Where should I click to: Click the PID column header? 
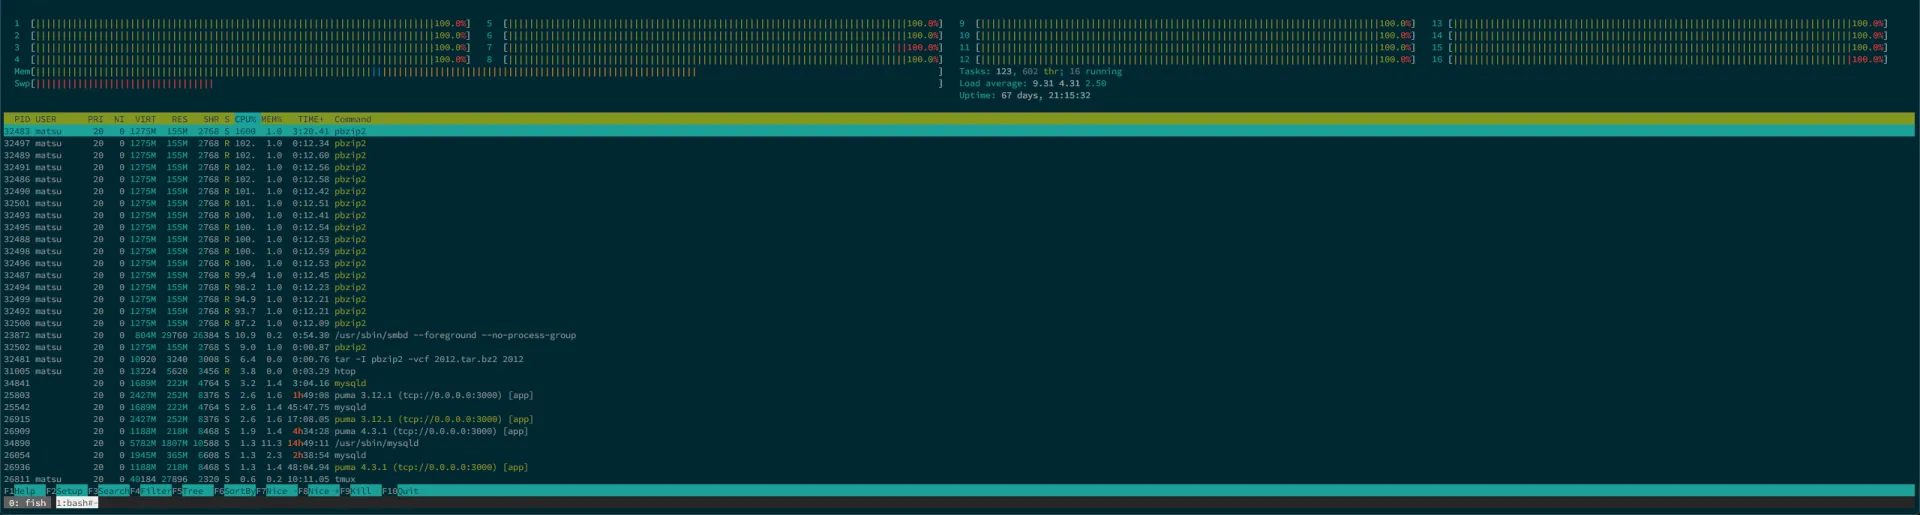click(21, 119)
